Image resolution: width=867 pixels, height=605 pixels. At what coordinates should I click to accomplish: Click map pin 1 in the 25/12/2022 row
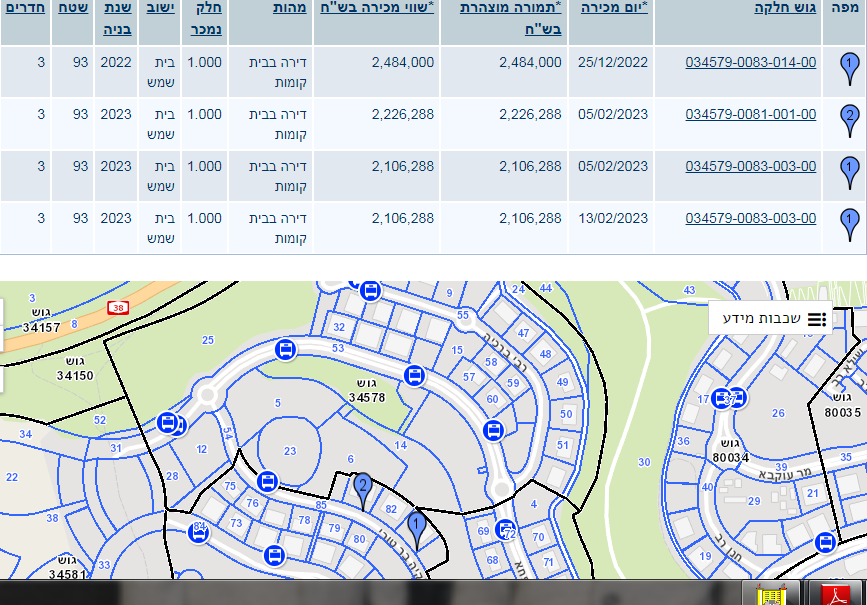tap(849, 69)
